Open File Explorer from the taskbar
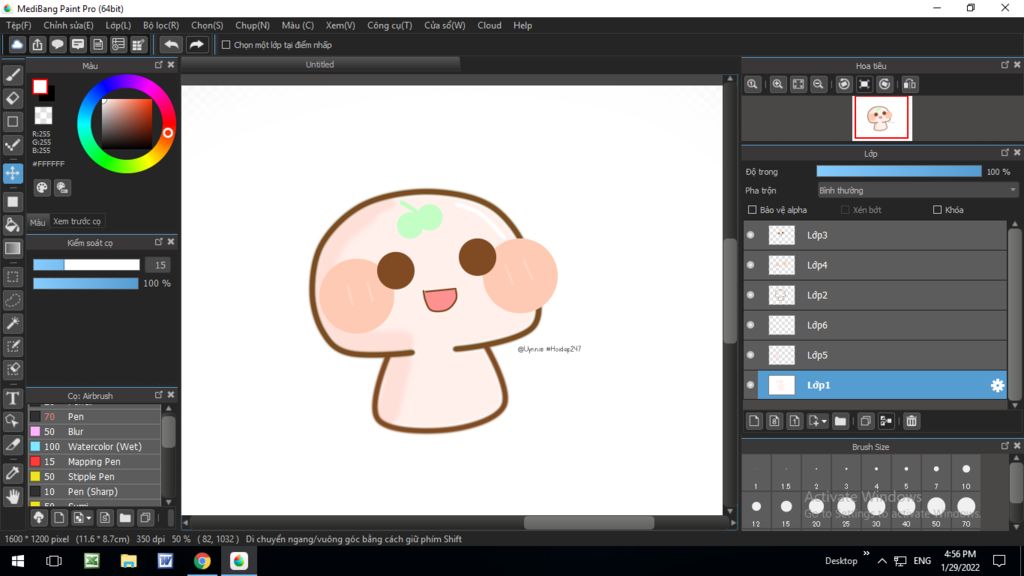1024x576 pixels. [129, 561]
